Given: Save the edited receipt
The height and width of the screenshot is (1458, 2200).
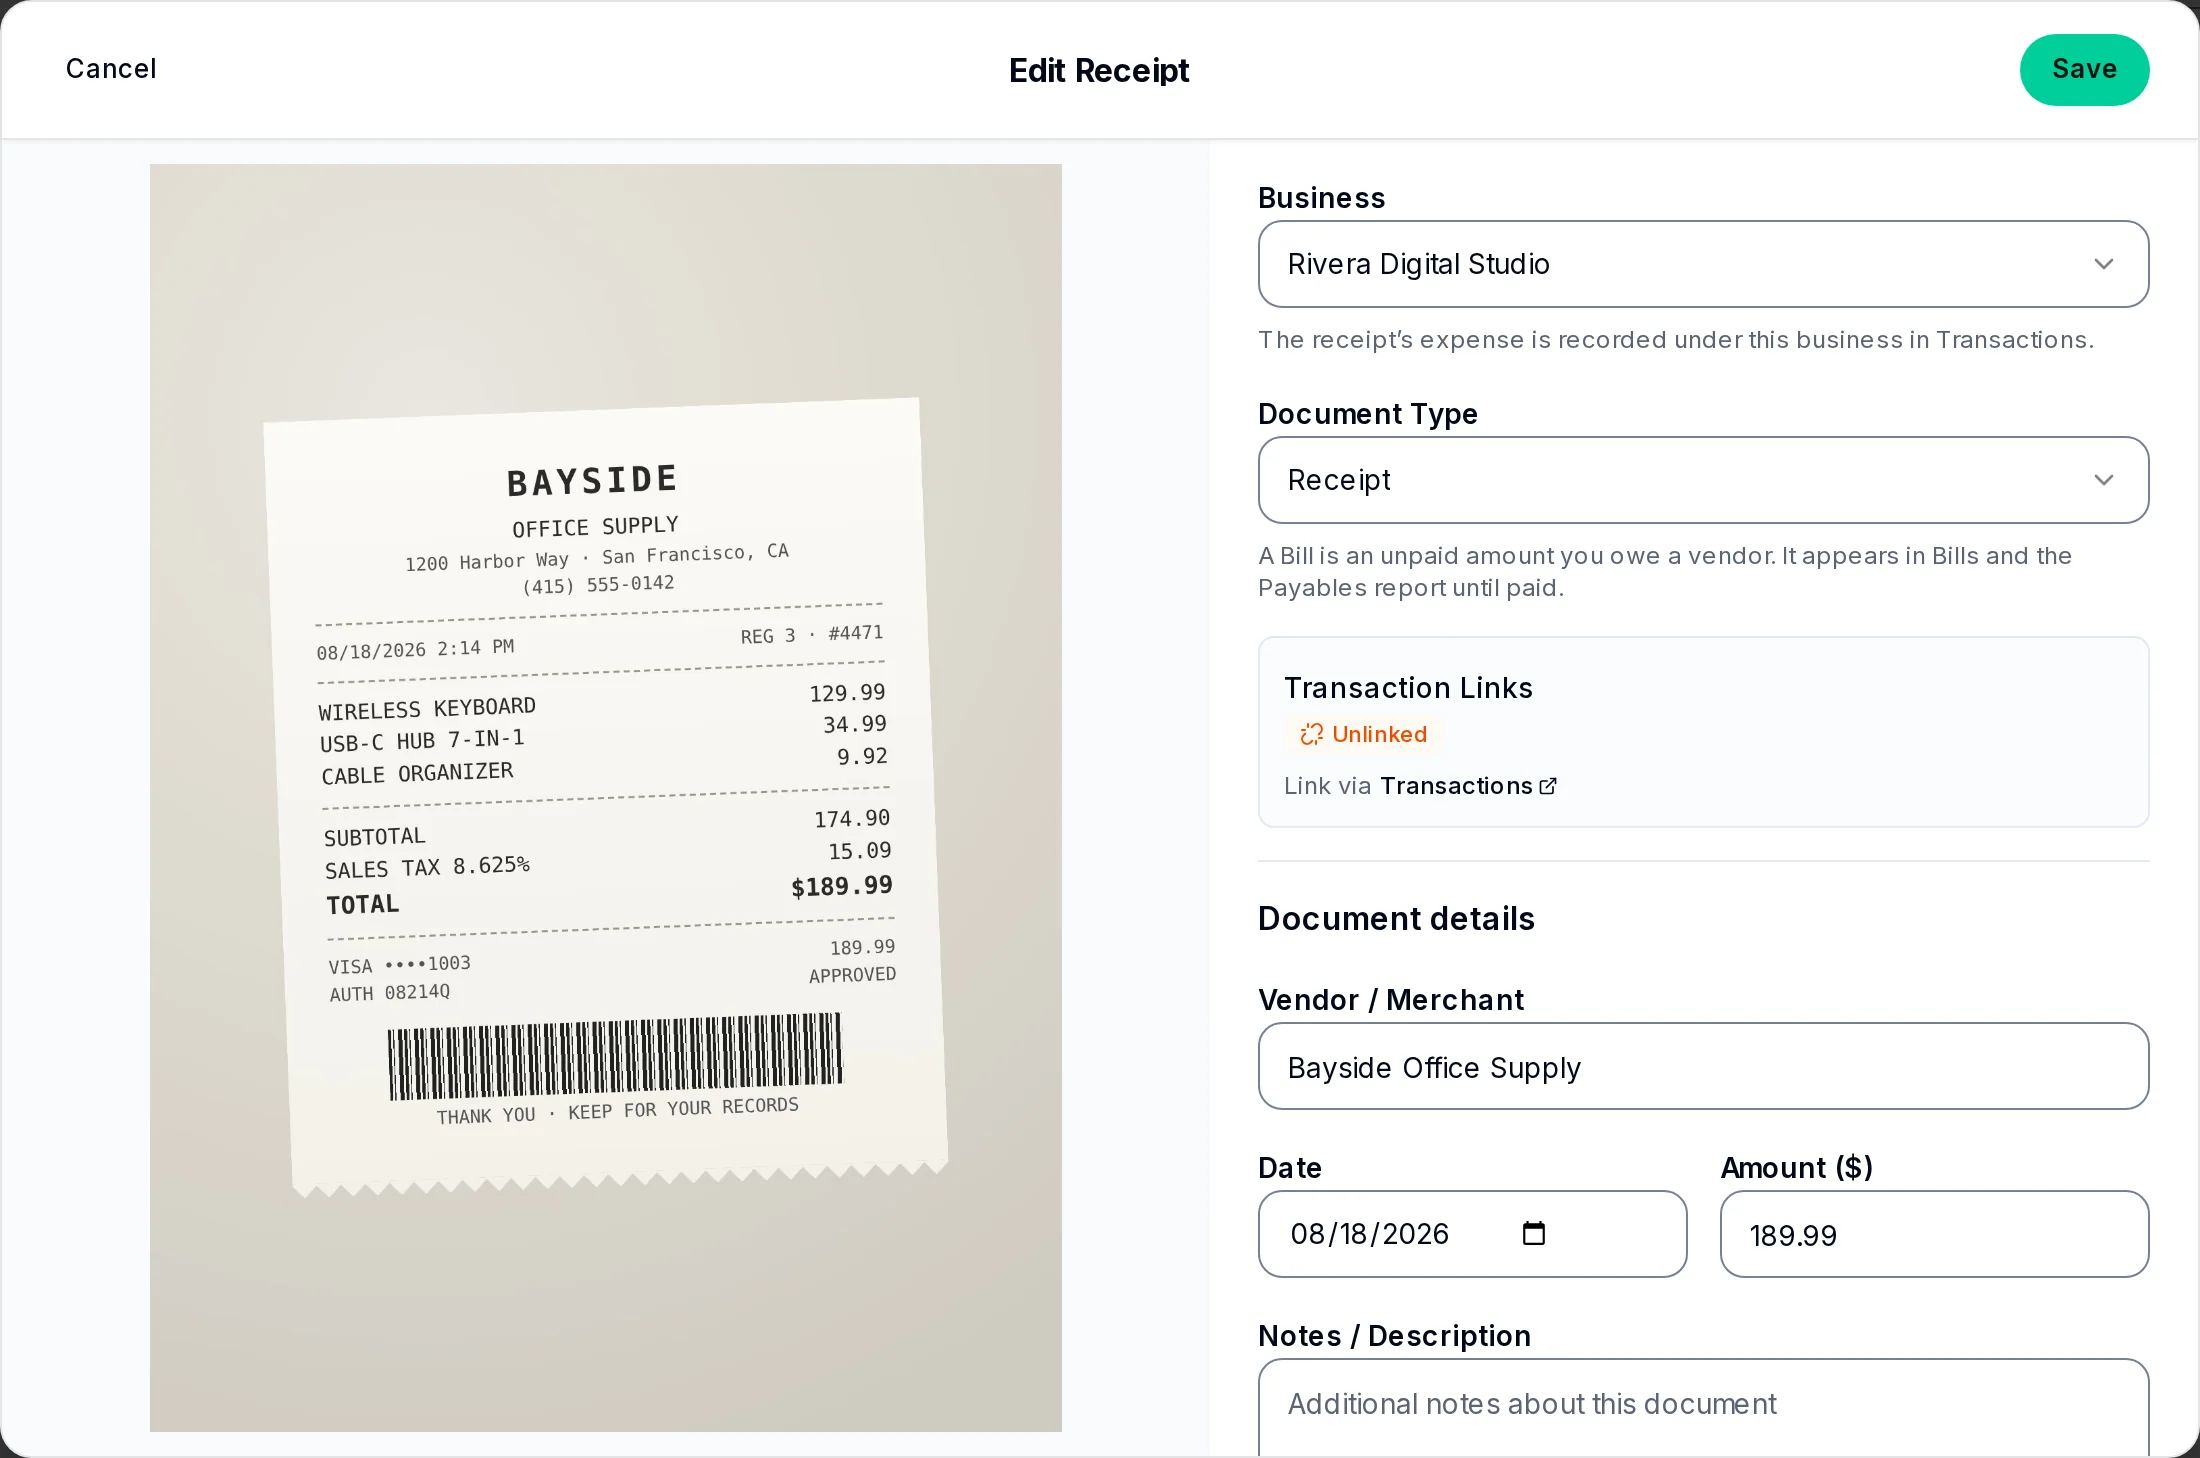Looking at the screenshot, I should pos(2084,70).
